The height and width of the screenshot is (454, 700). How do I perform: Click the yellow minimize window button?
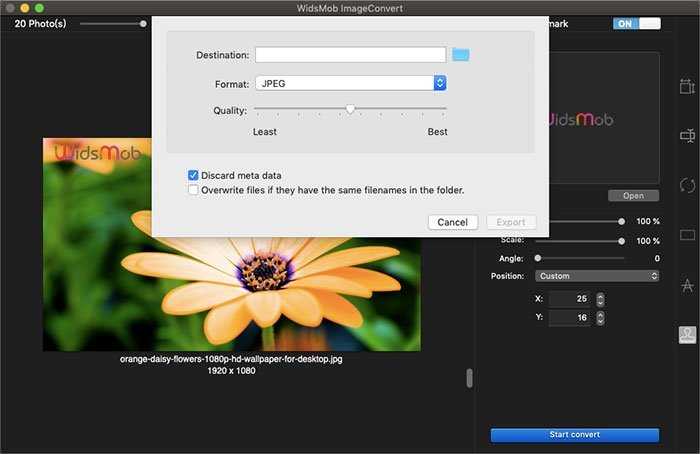pos(25,8)
